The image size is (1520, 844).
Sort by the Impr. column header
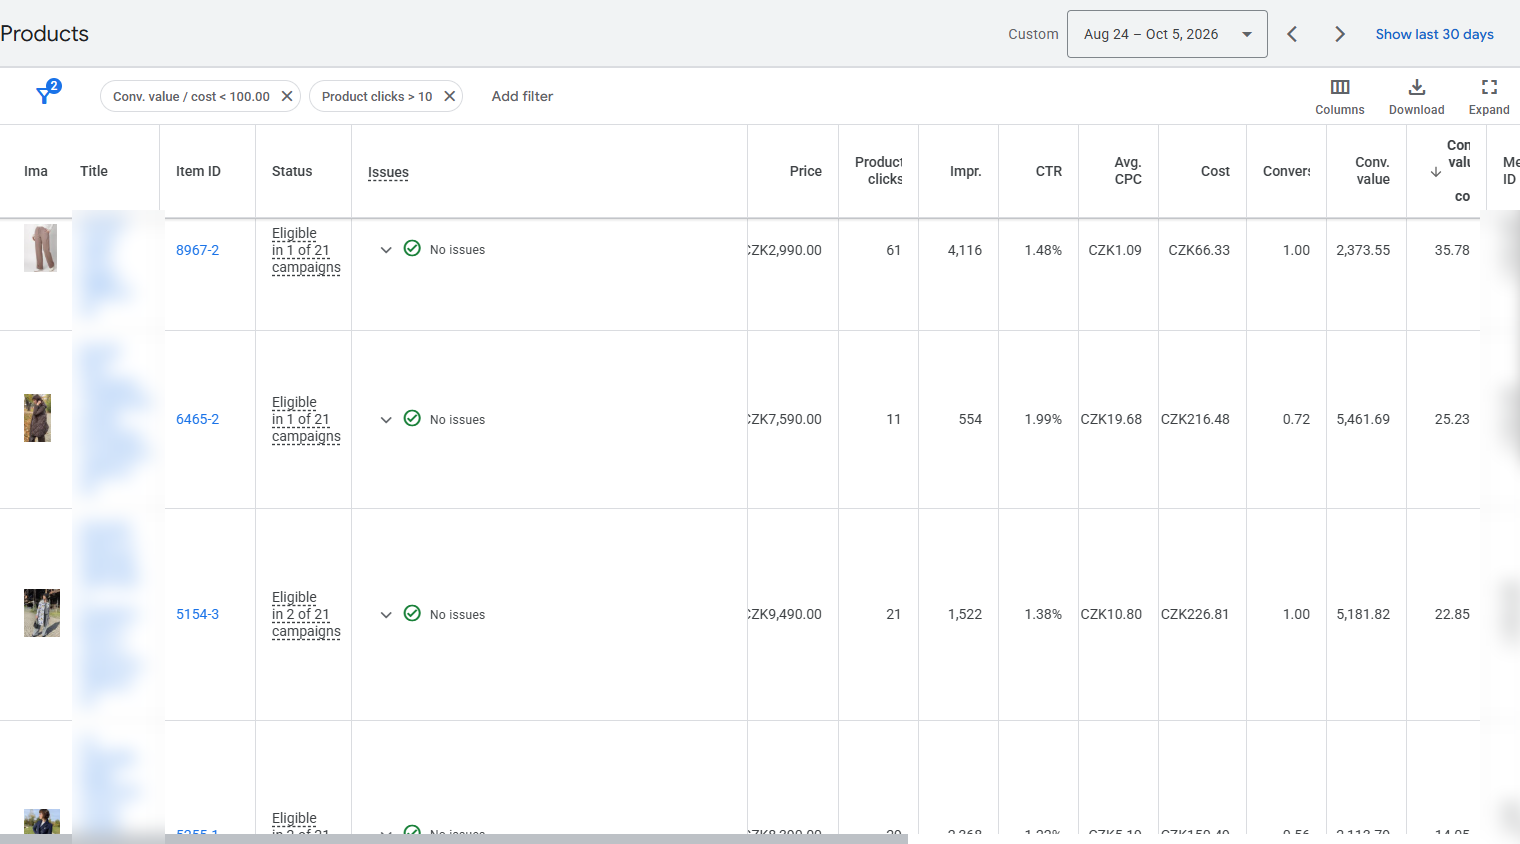(x=965, y=171)
